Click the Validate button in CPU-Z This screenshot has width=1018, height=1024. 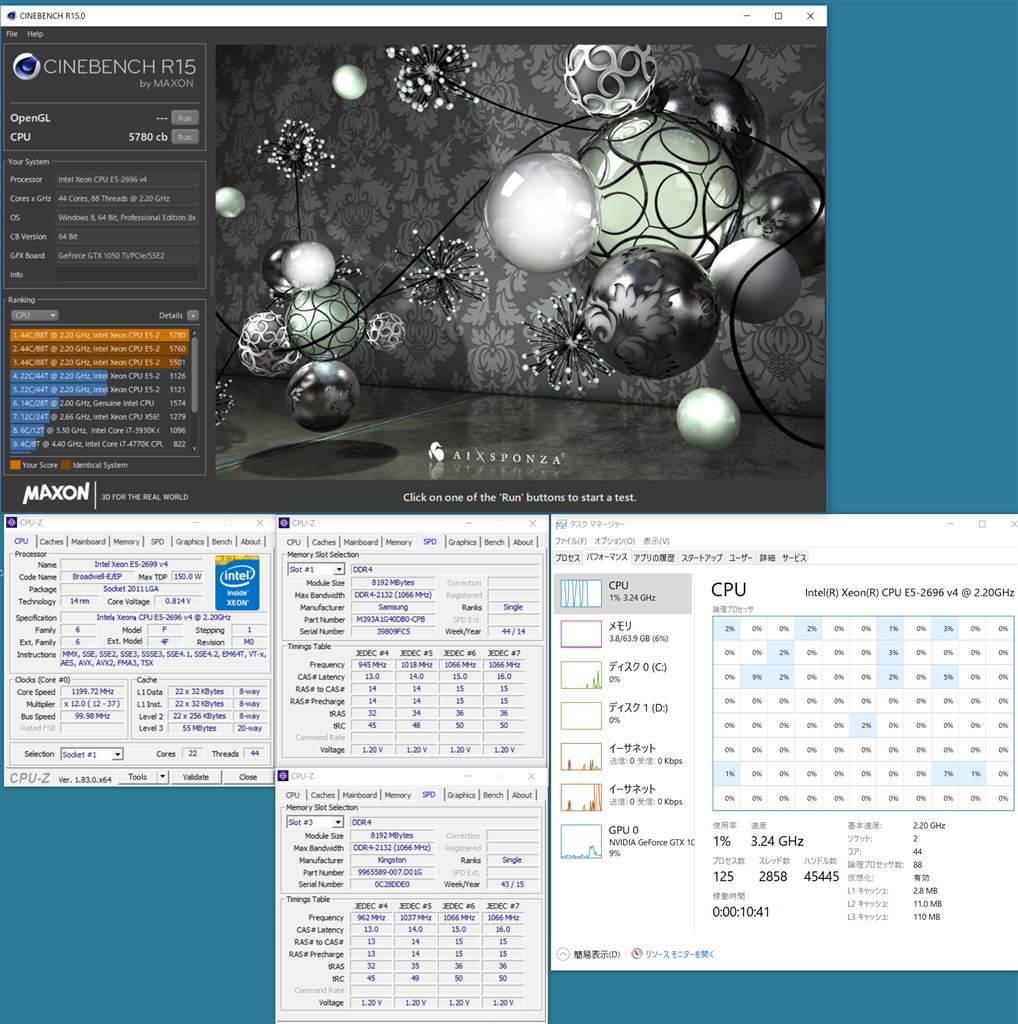point(195,777)
